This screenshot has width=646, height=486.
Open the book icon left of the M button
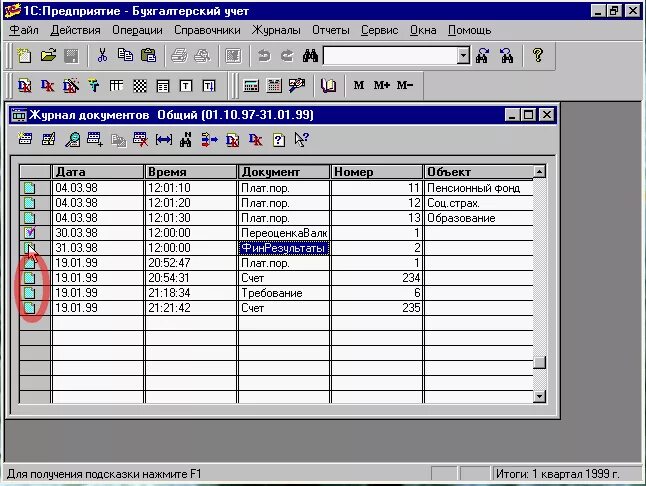328,86
